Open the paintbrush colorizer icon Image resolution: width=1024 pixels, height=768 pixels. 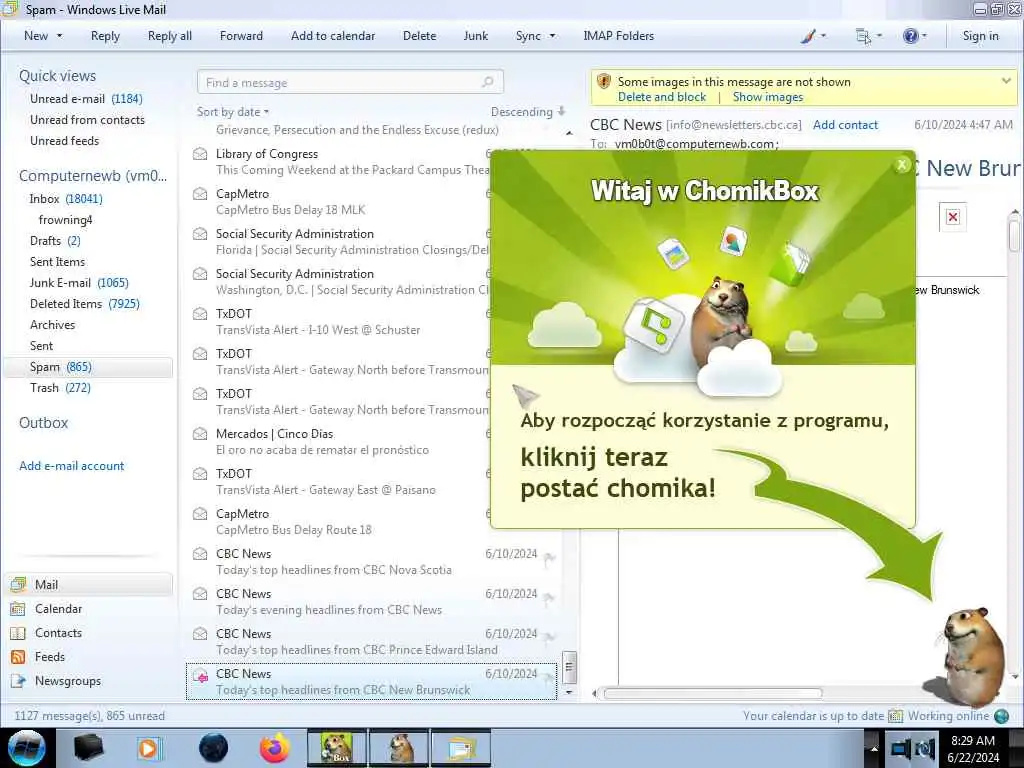click(808, 36)
